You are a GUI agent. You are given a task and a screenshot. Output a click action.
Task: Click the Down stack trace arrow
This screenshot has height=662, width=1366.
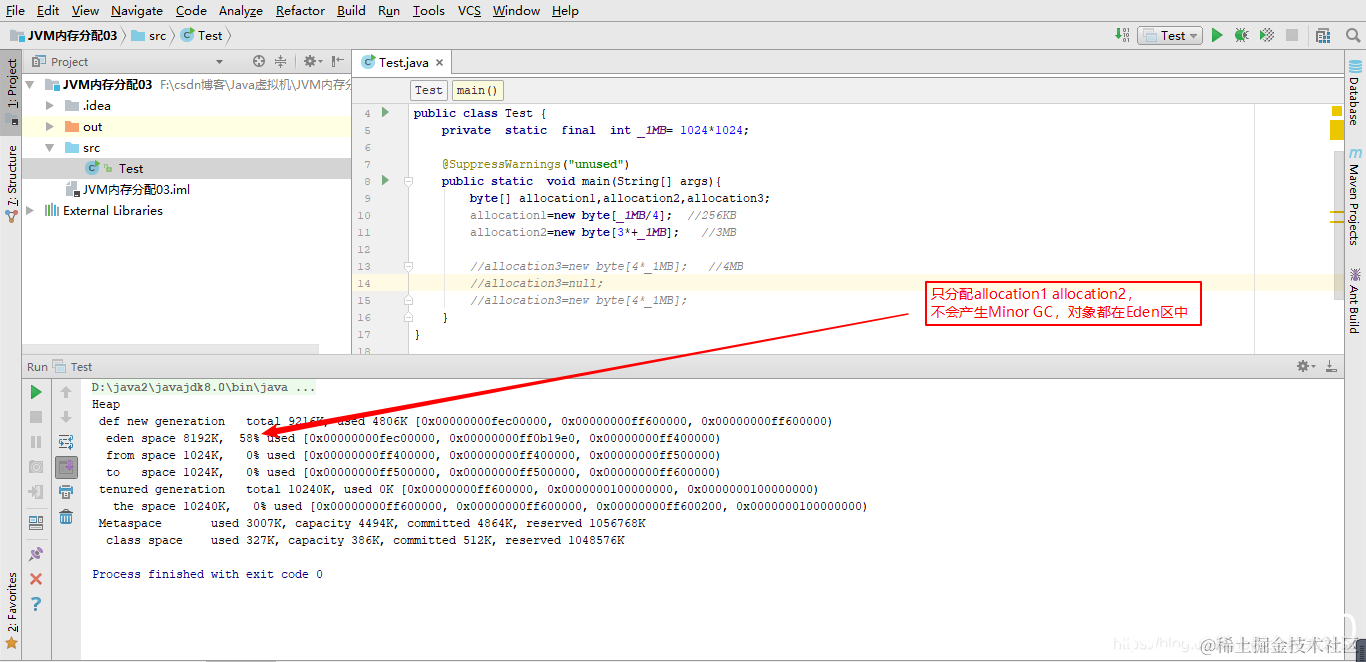(66, 417)
